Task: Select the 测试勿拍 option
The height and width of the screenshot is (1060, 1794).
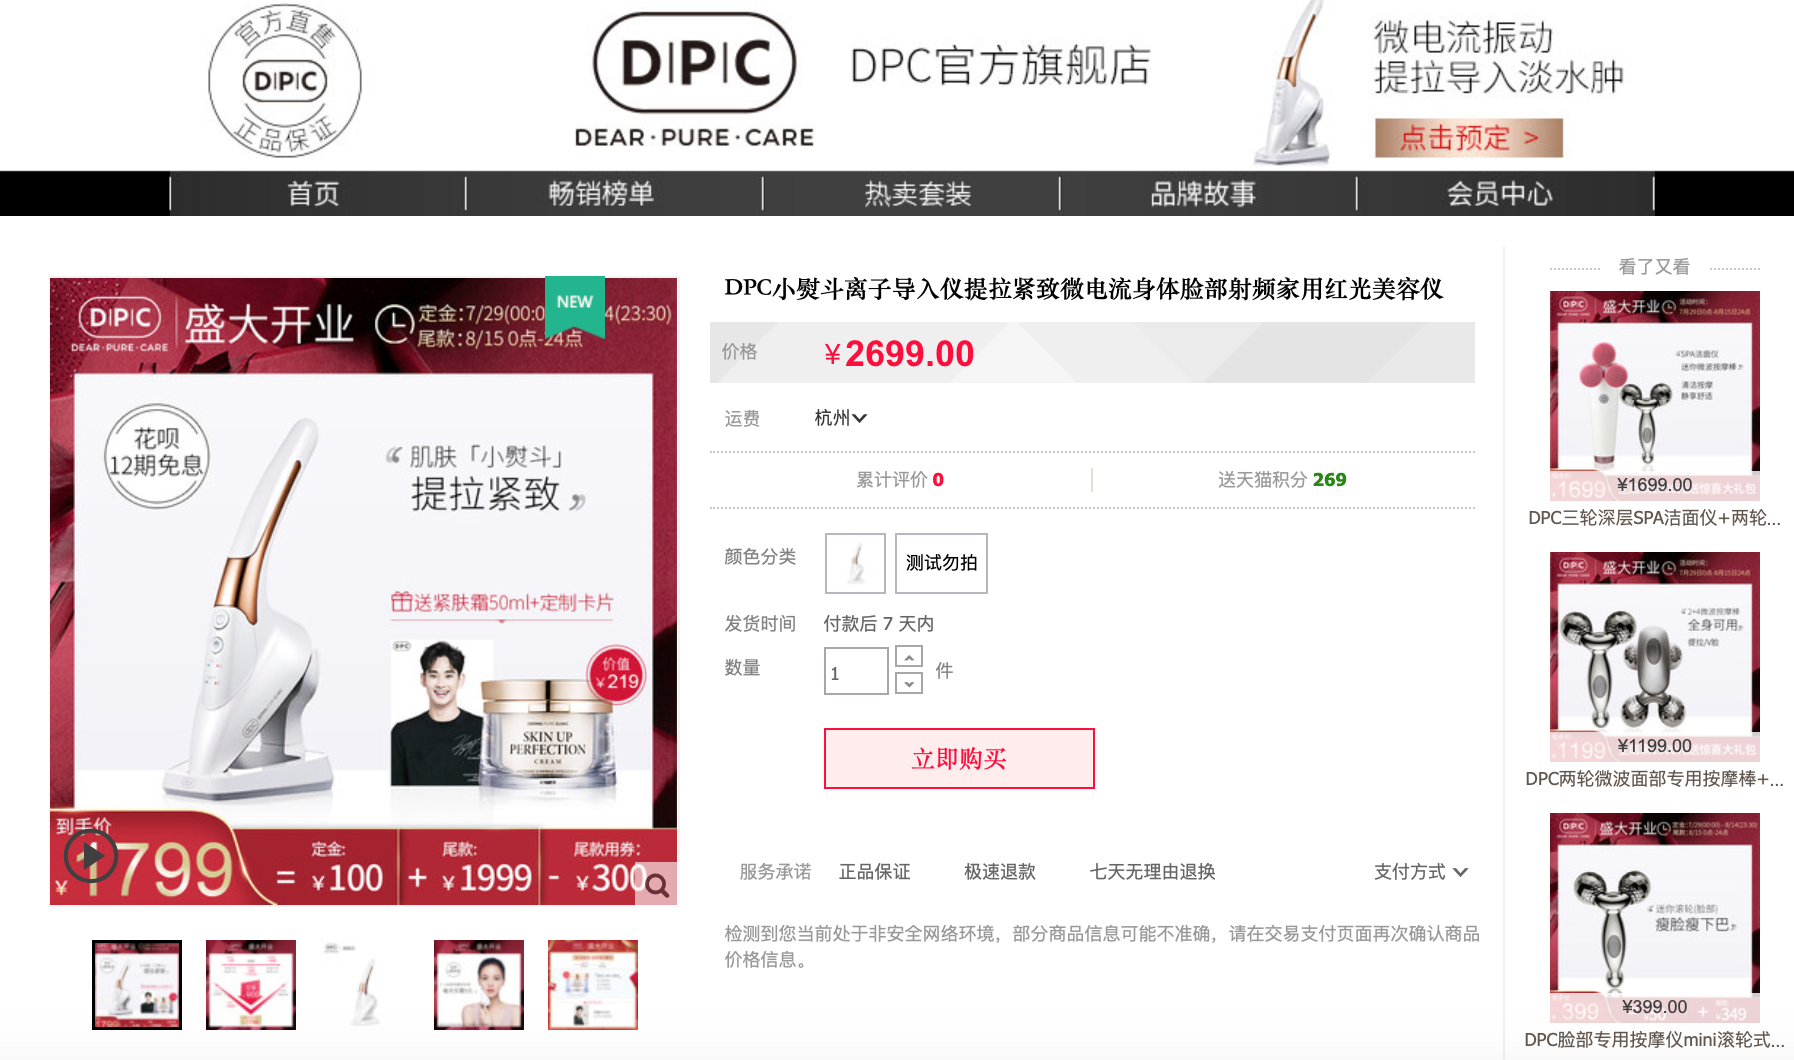Action: pyautogui.click(x=941, y=563)
